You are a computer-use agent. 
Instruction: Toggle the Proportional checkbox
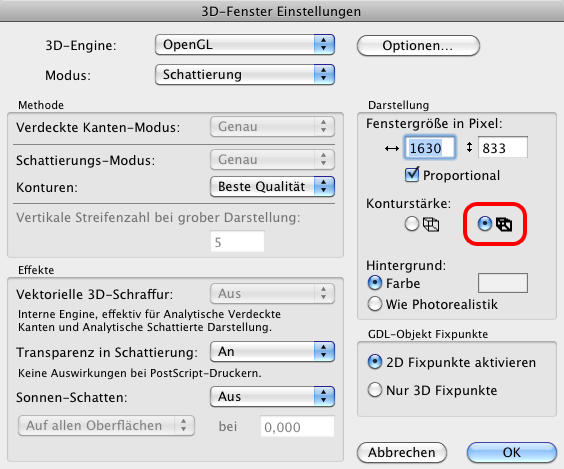[x=412, y=175]
